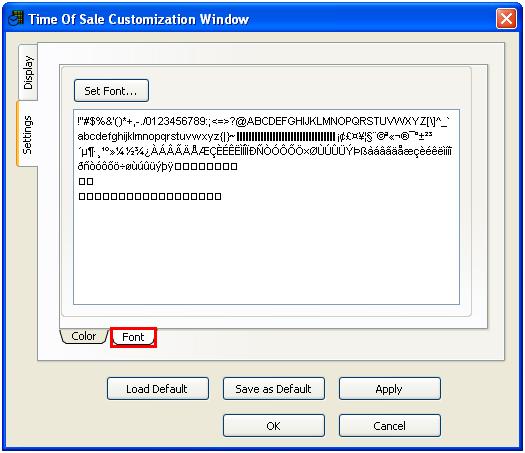Click the Load Default button
Viewport: 525px width, 453px height.
pyautogui.click(x=158, y=389)
